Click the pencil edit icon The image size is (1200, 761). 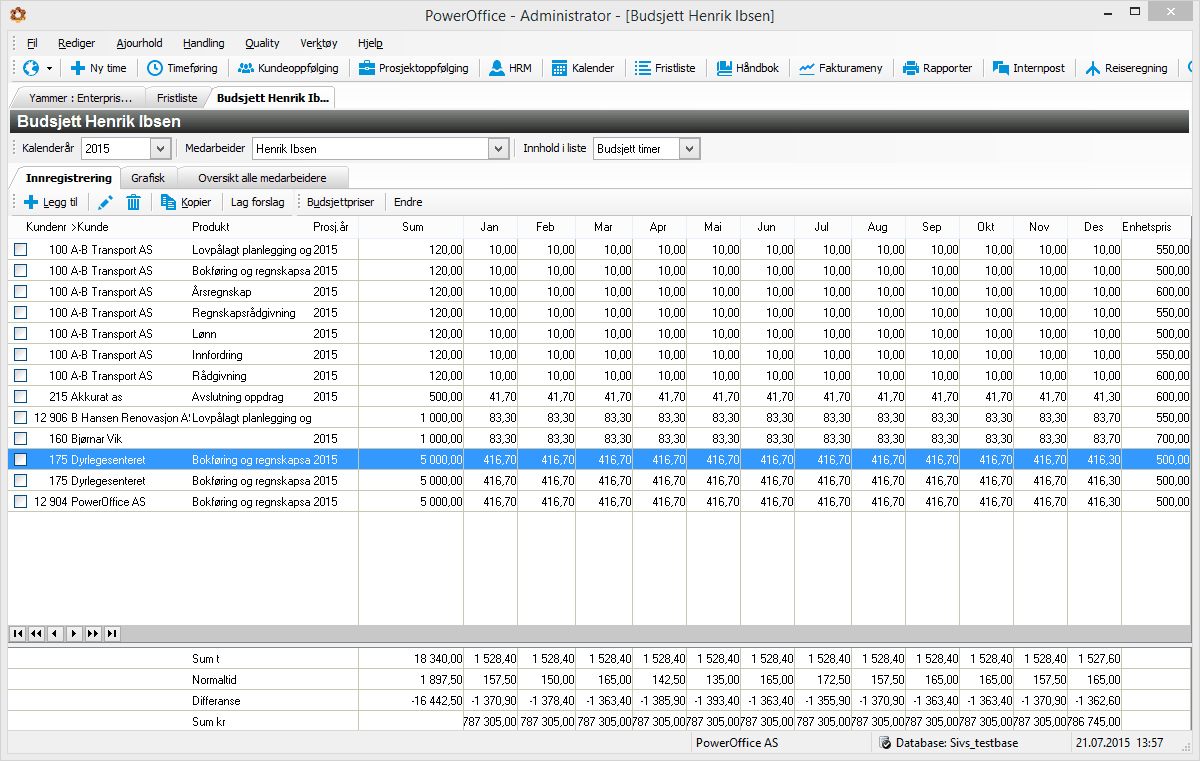pyautogui.click(x=105, y=202)
